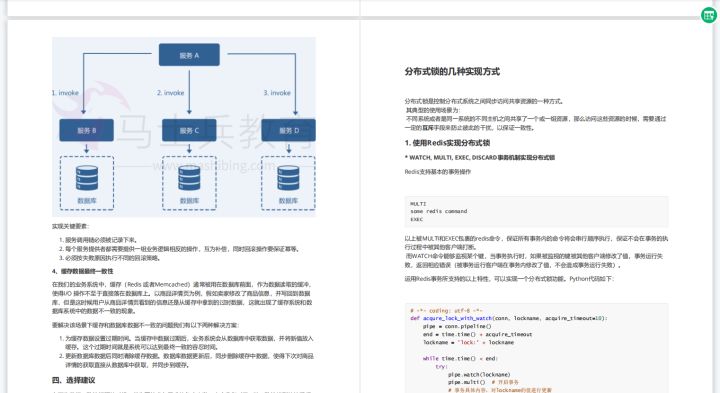The height and width of the screenshot is (393, 720).
Task: Click "pipe = conn.pipeline()" code line
Action: coord(457,326)
